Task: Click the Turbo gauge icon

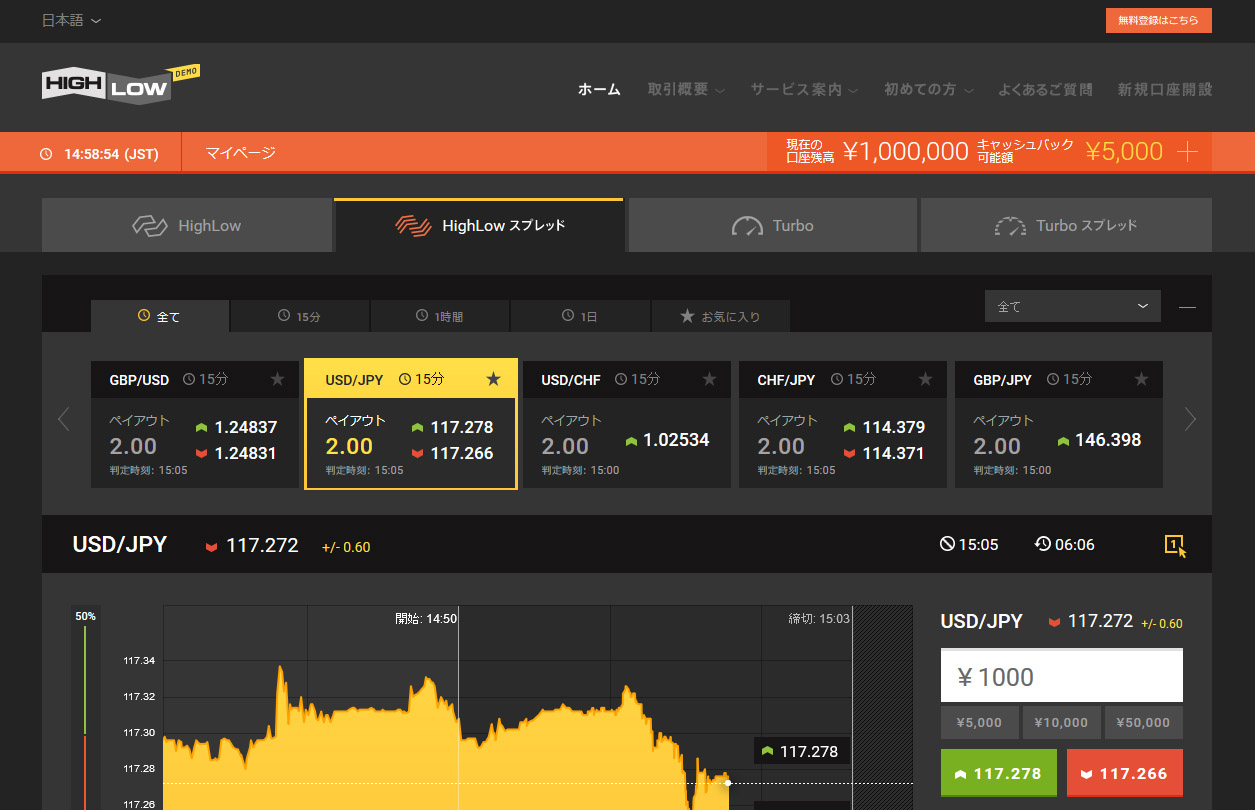Action: point(747,226)
